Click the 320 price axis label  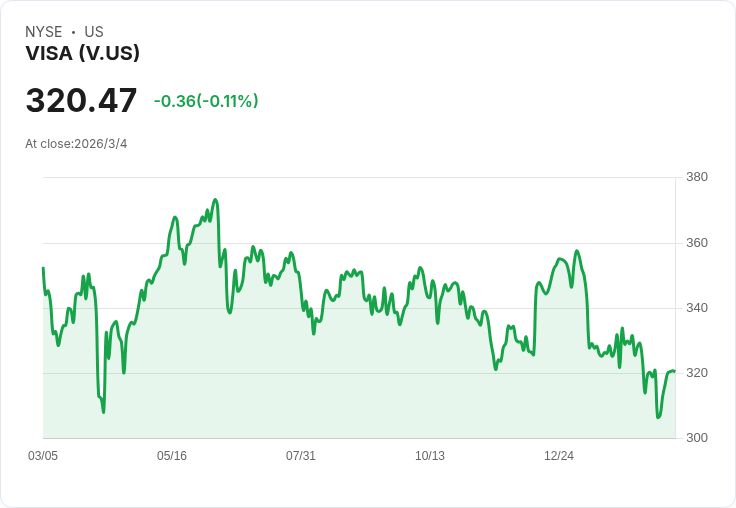point(697,373)
